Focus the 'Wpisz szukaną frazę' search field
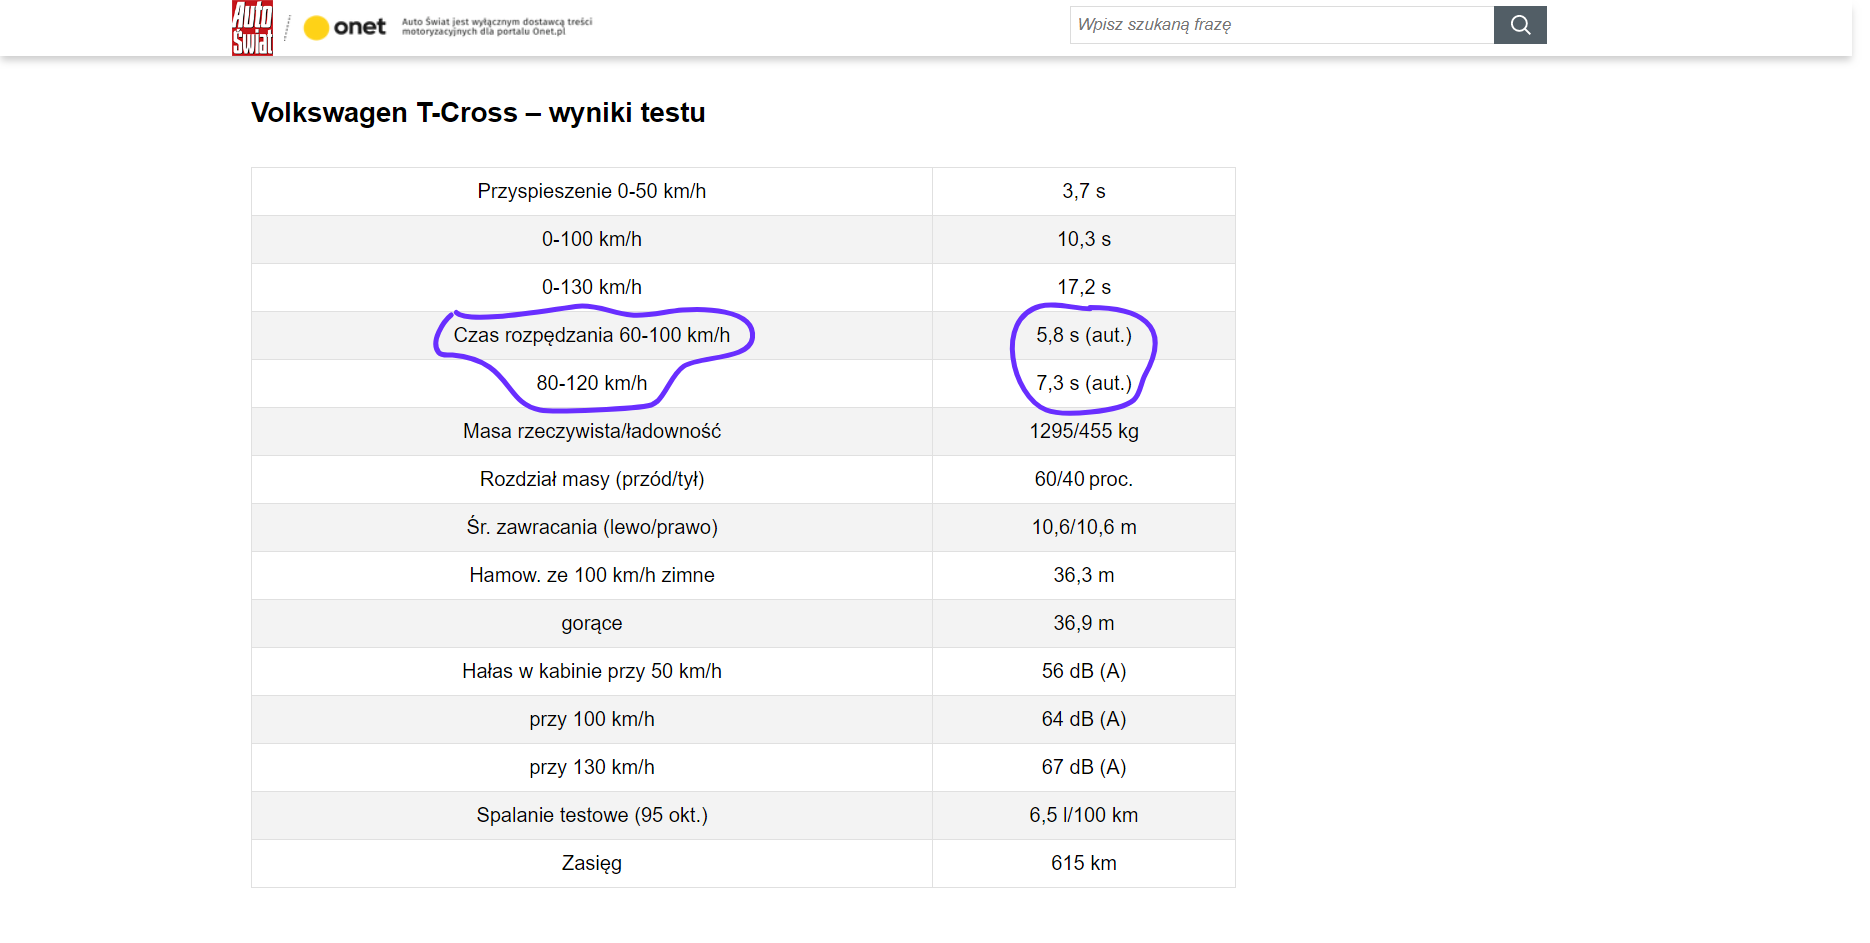This screenshot has width=1870, height=943. tap(1282, 25)
